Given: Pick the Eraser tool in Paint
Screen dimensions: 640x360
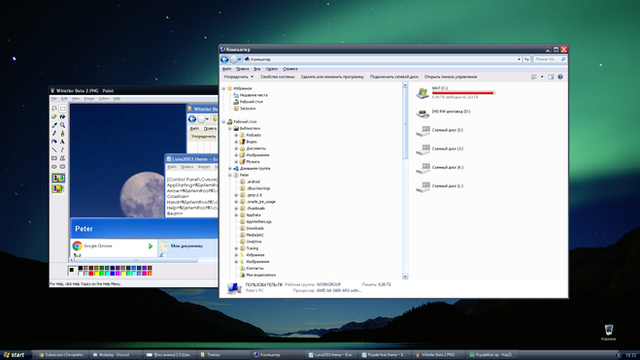Looking at the screenshot, I should coord(54,117).
